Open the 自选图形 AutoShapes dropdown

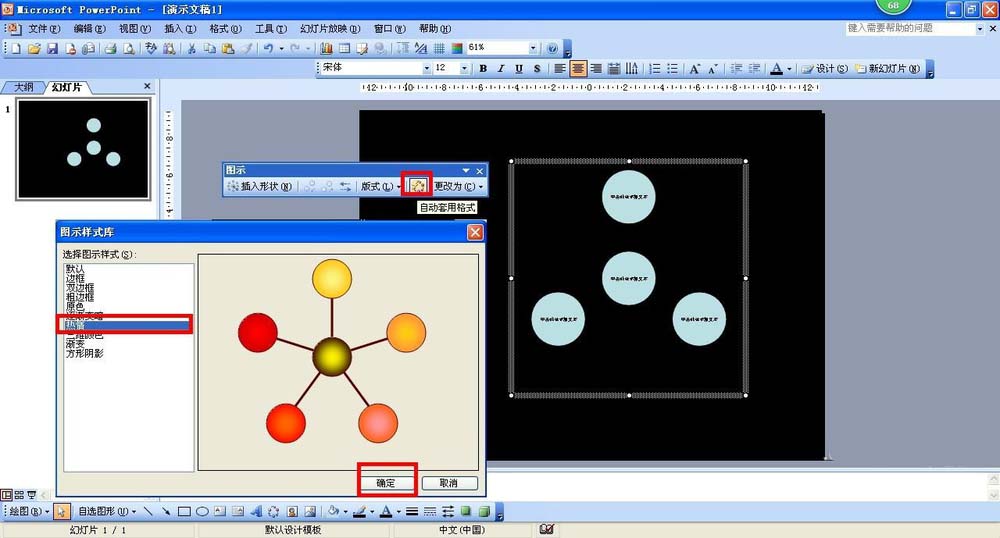(107, 511)
